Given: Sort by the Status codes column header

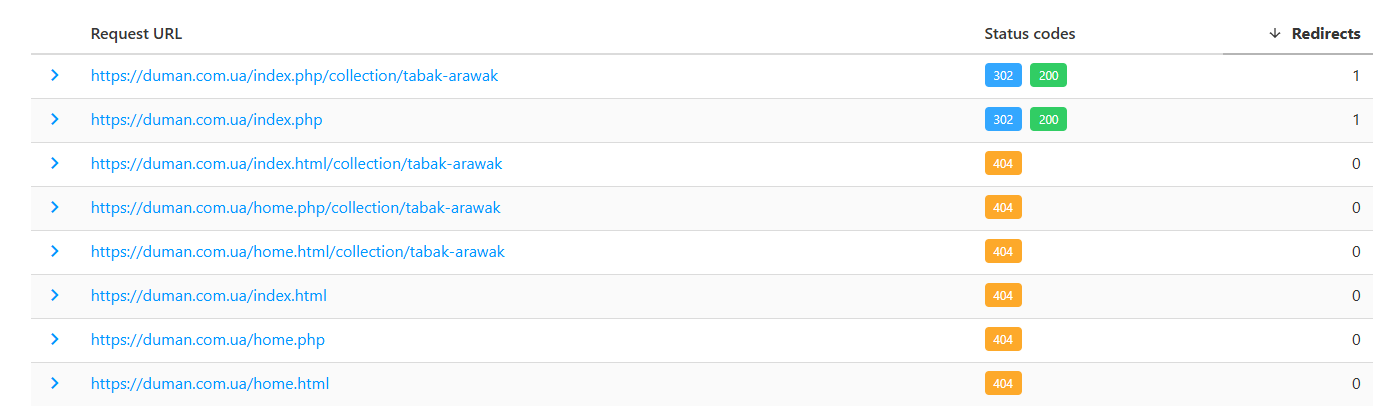Looking at the screenshot, I should [x=1030, y=33].
